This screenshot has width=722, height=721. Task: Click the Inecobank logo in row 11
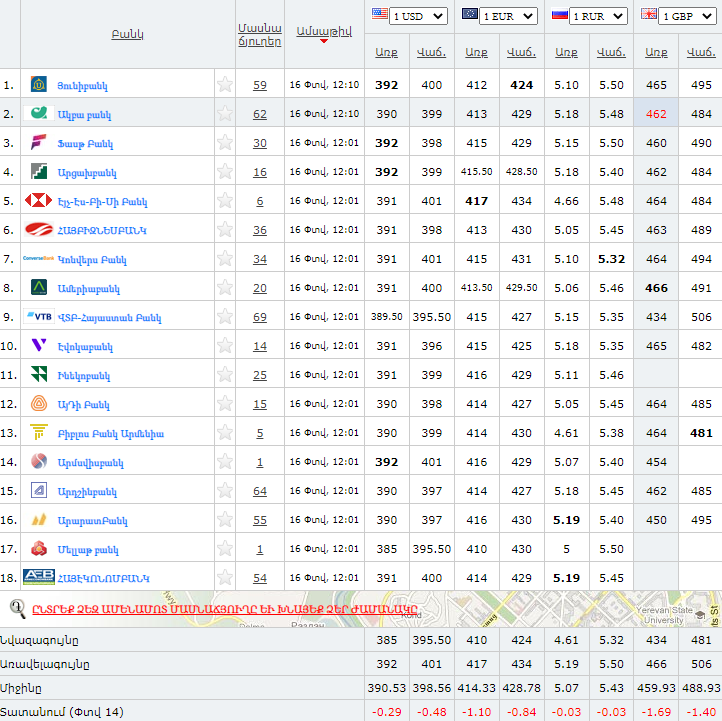(x=39, y=374)
